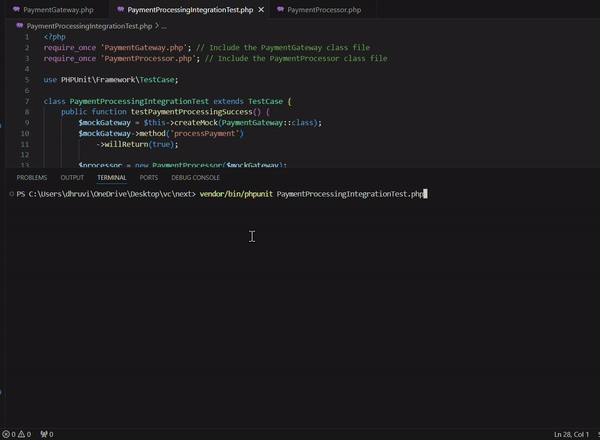Switch to the PORTS panel tab
Screen dimensions: 600x440
[x=148, y=177]
